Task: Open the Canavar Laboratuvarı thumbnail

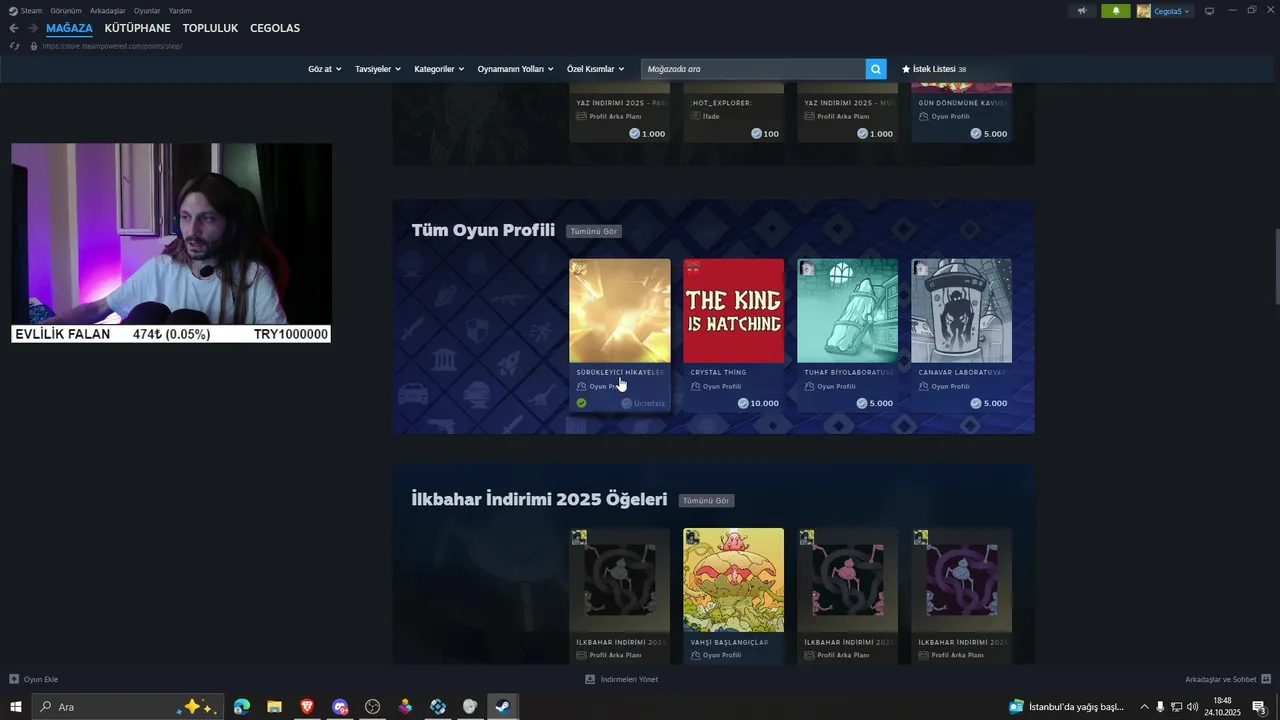Action: 962,311
